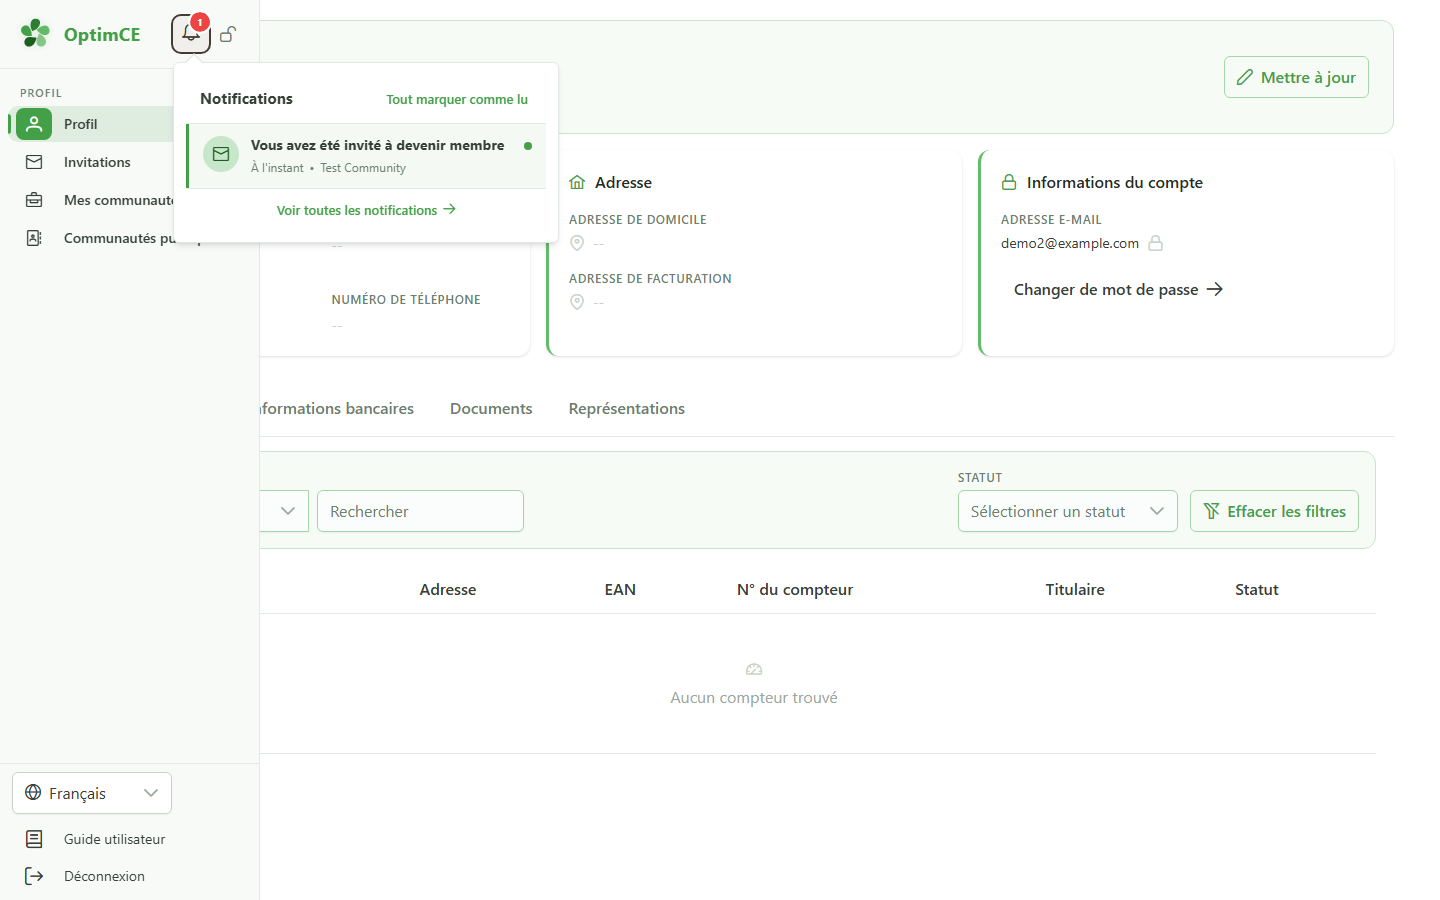
Task: Click the pencil icon in Mettre à jour
Action: pos(1245,77)
